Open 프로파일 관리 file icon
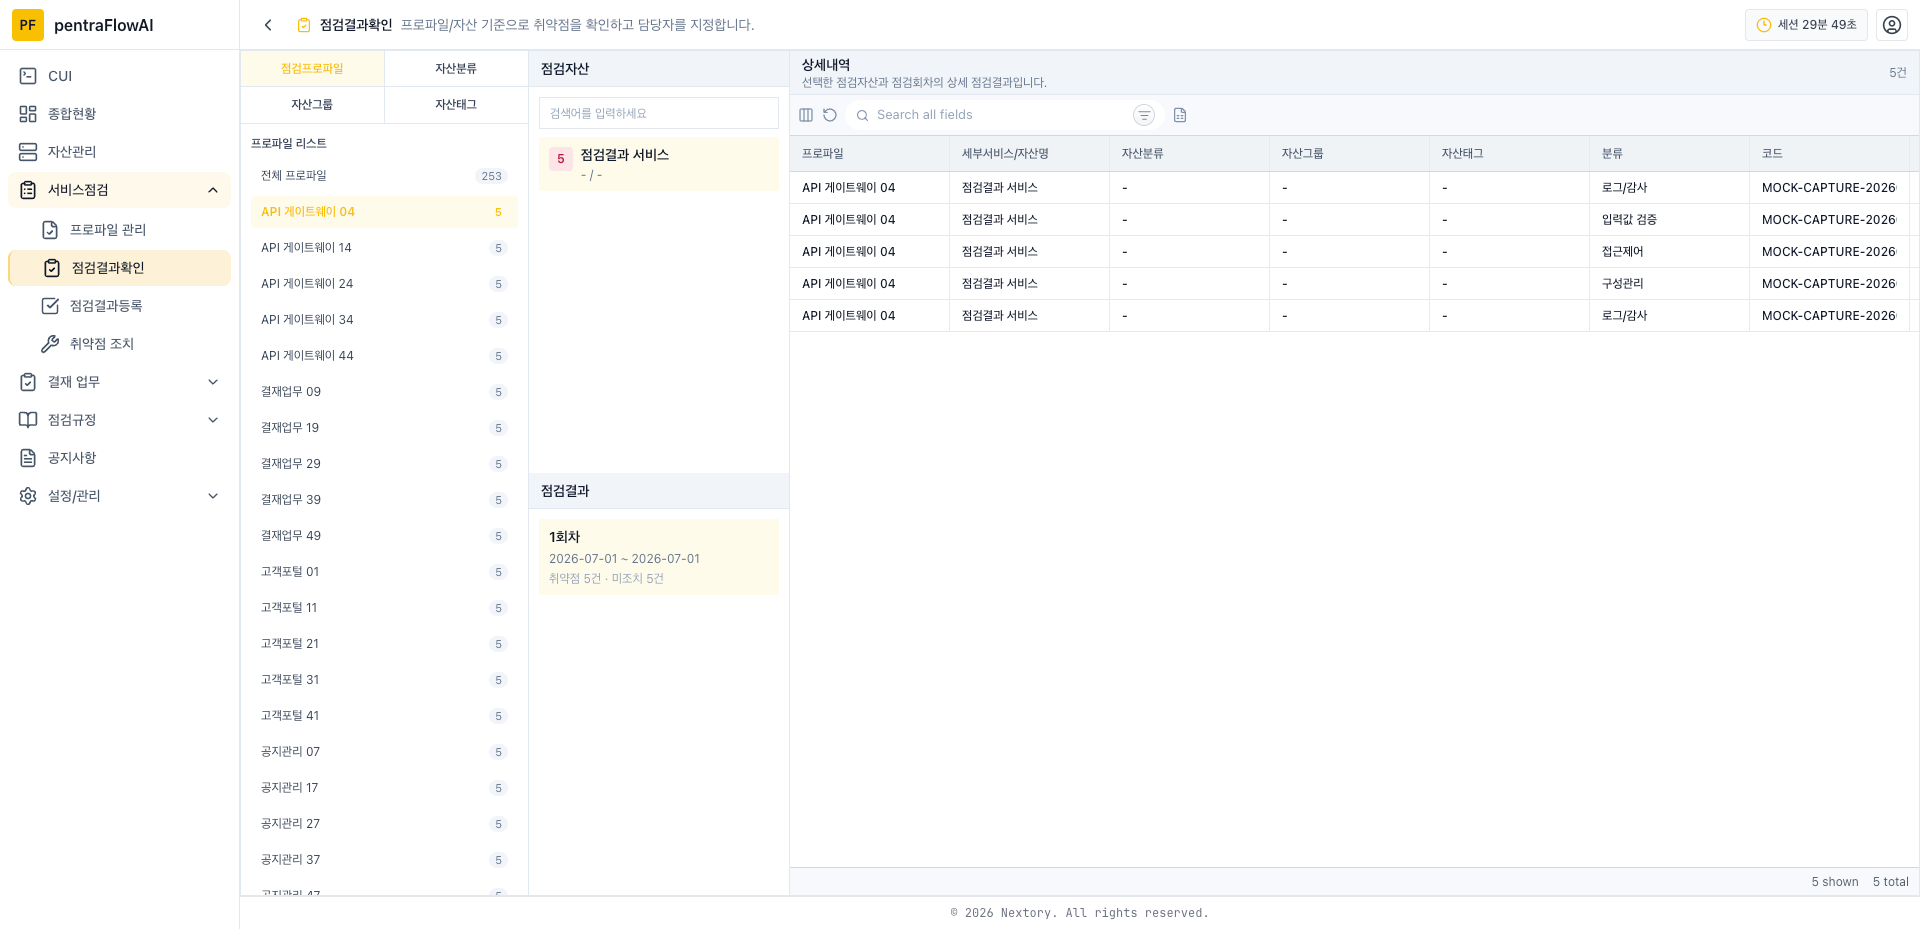1920x929 pixels. click(50, 230)
